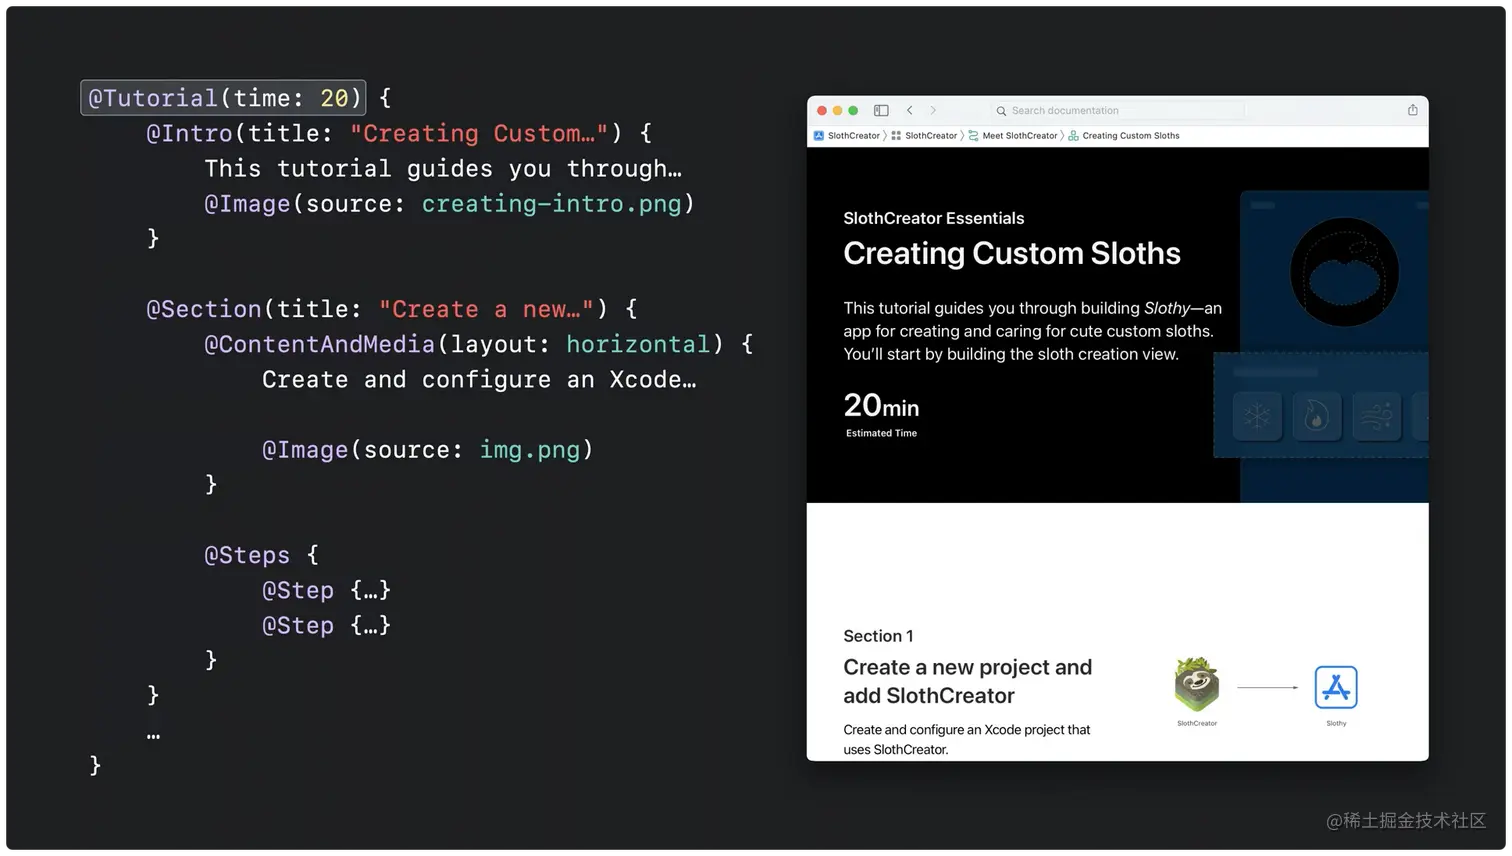
Task: Go forward with the right chevron
Action: point(933,111)
